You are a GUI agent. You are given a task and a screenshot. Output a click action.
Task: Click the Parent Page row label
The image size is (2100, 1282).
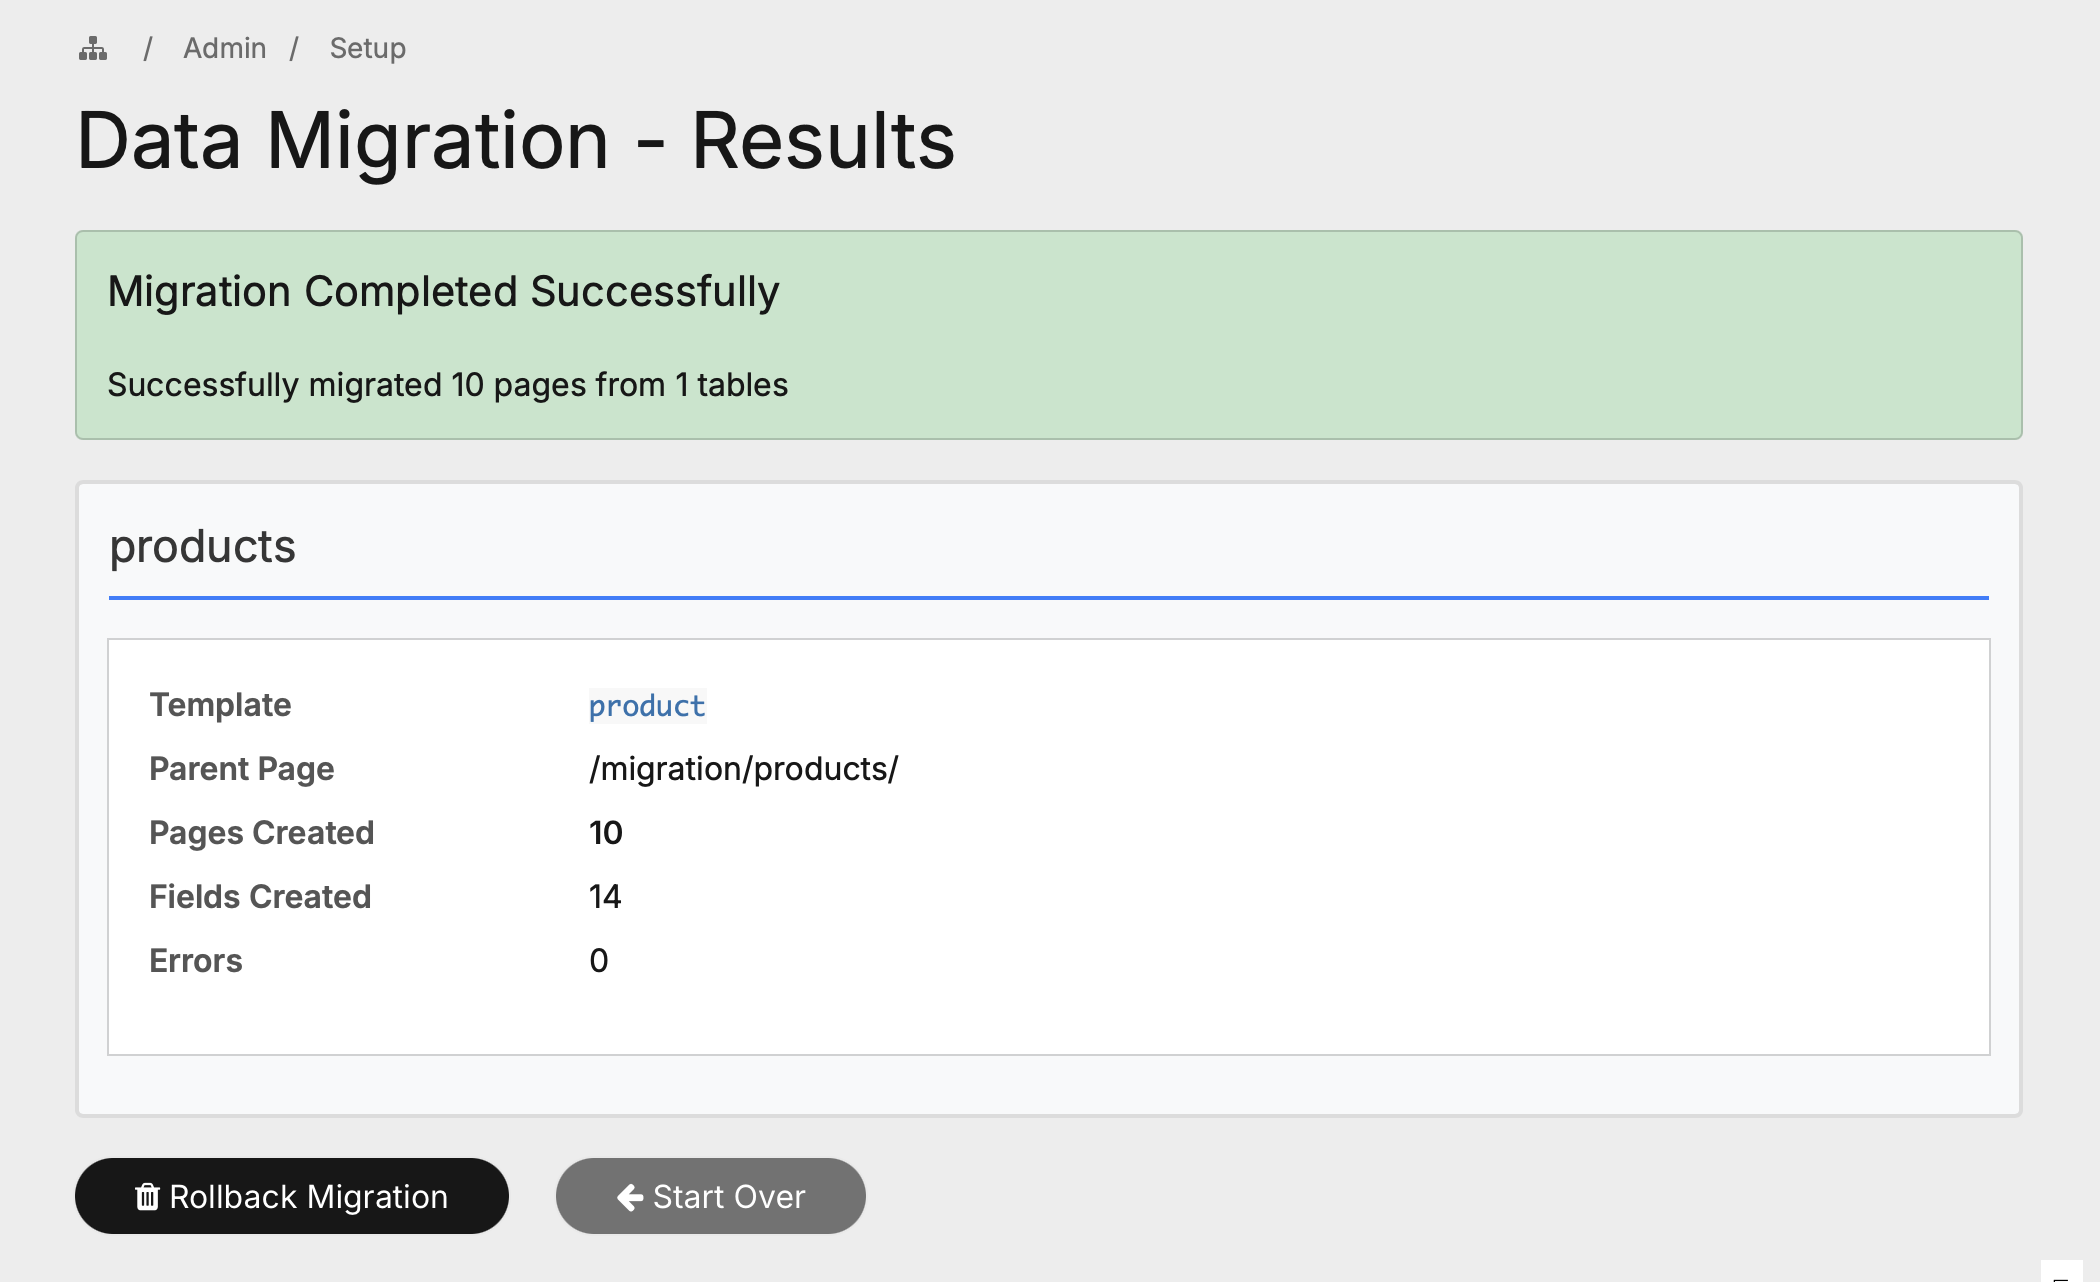[x=241, y=769]
